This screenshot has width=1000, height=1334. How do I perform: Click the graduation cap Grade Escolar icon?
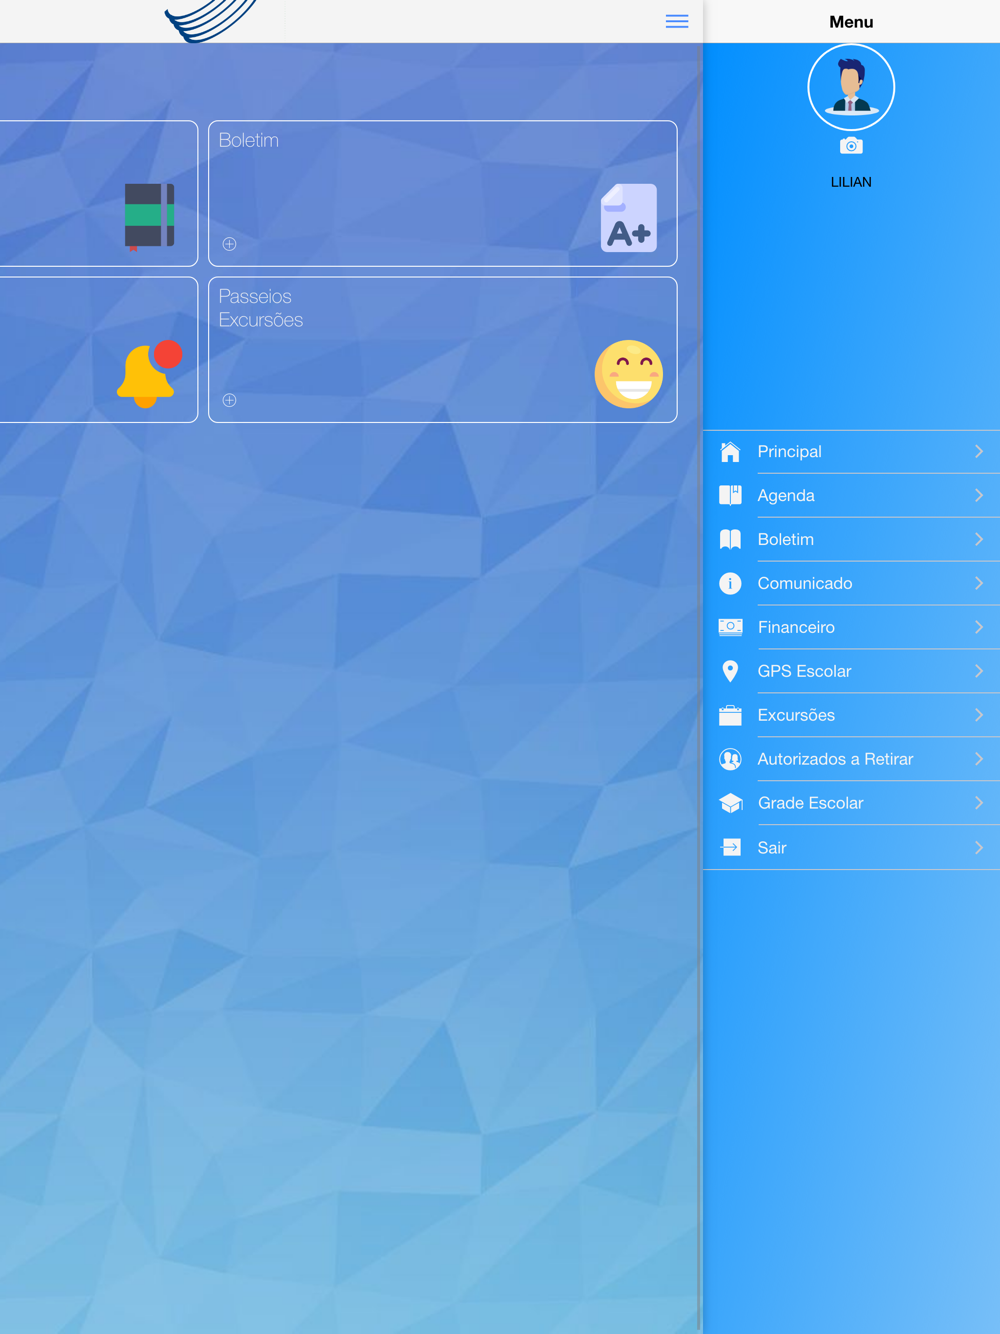coord(730,803)
